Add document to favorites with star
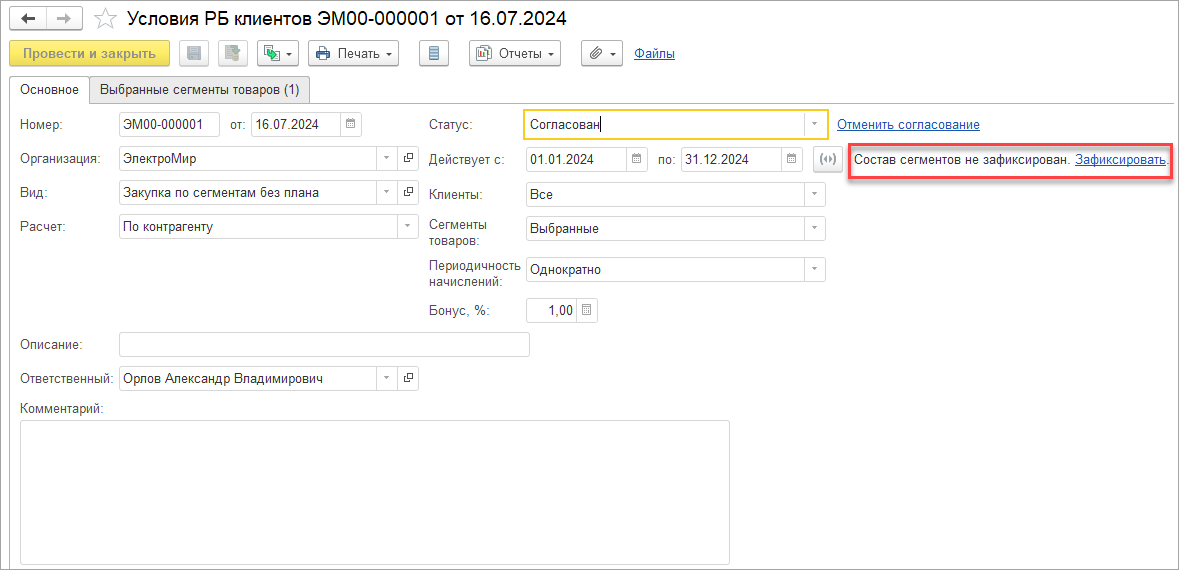Image resolution: width=1179 pixels, height=570 pixels. [x=103, y=19]
